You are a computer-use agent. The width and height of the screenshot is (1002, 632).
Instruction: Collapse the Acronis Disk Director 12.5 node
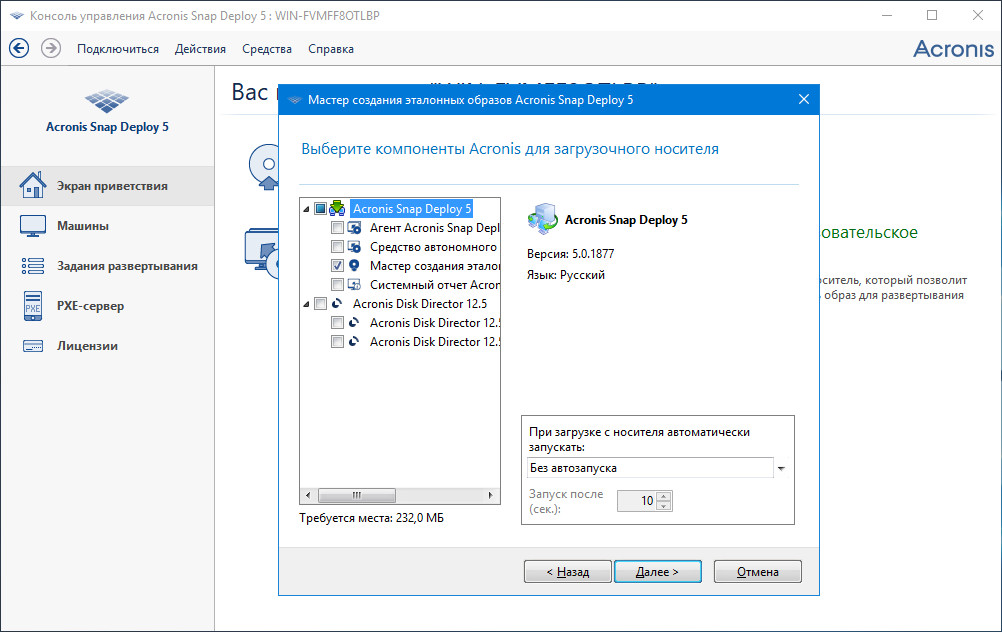pyautogui.click(x=306, y=304)
